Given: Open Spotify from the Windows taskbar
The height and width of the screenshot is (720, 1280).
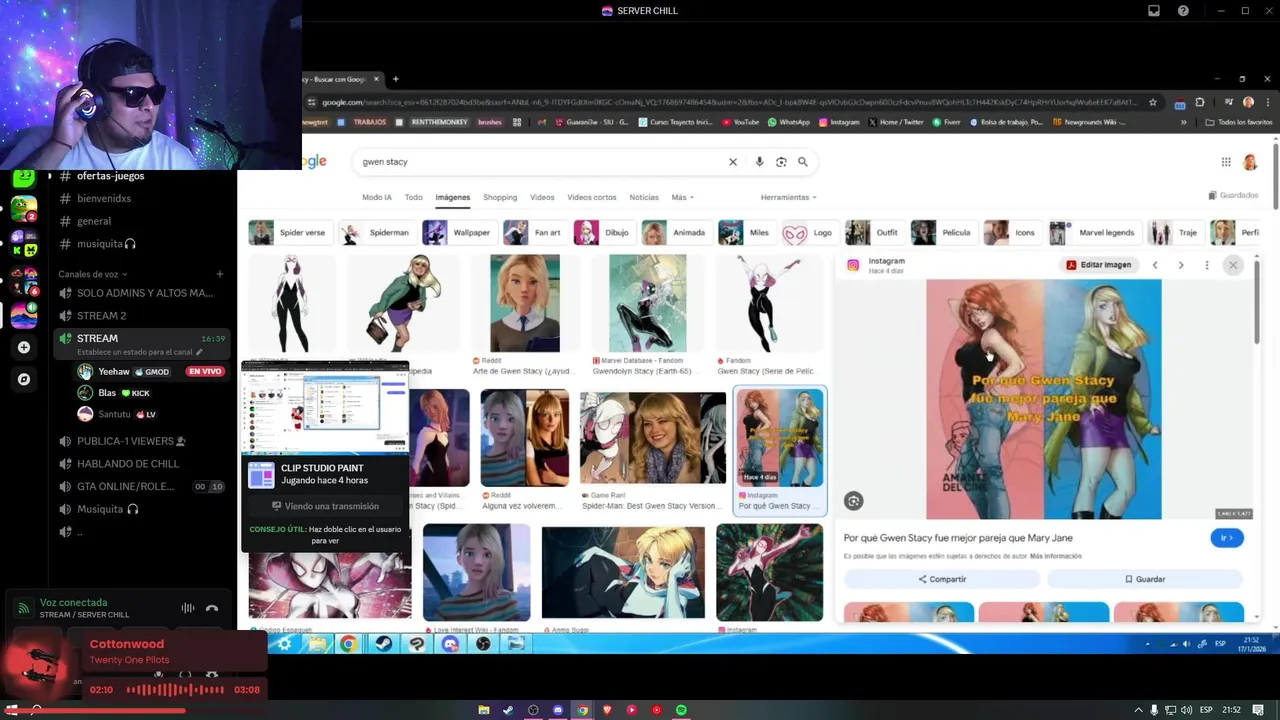Looking at the screenshot, I should pyautogui.click(x=681, y=710).
